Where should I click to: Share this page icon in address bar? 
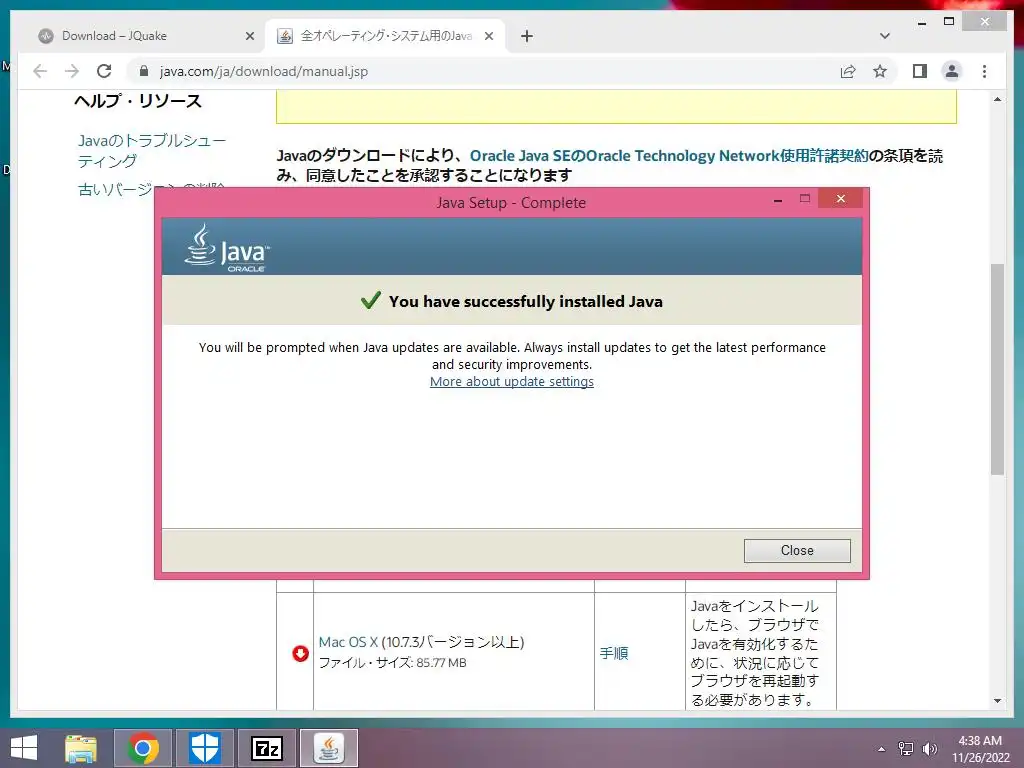pos(848,71)
